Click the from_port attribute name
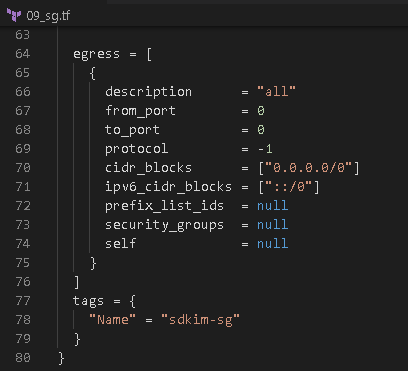Viewport: 408px width, 371px height. (x=140, y=111)
